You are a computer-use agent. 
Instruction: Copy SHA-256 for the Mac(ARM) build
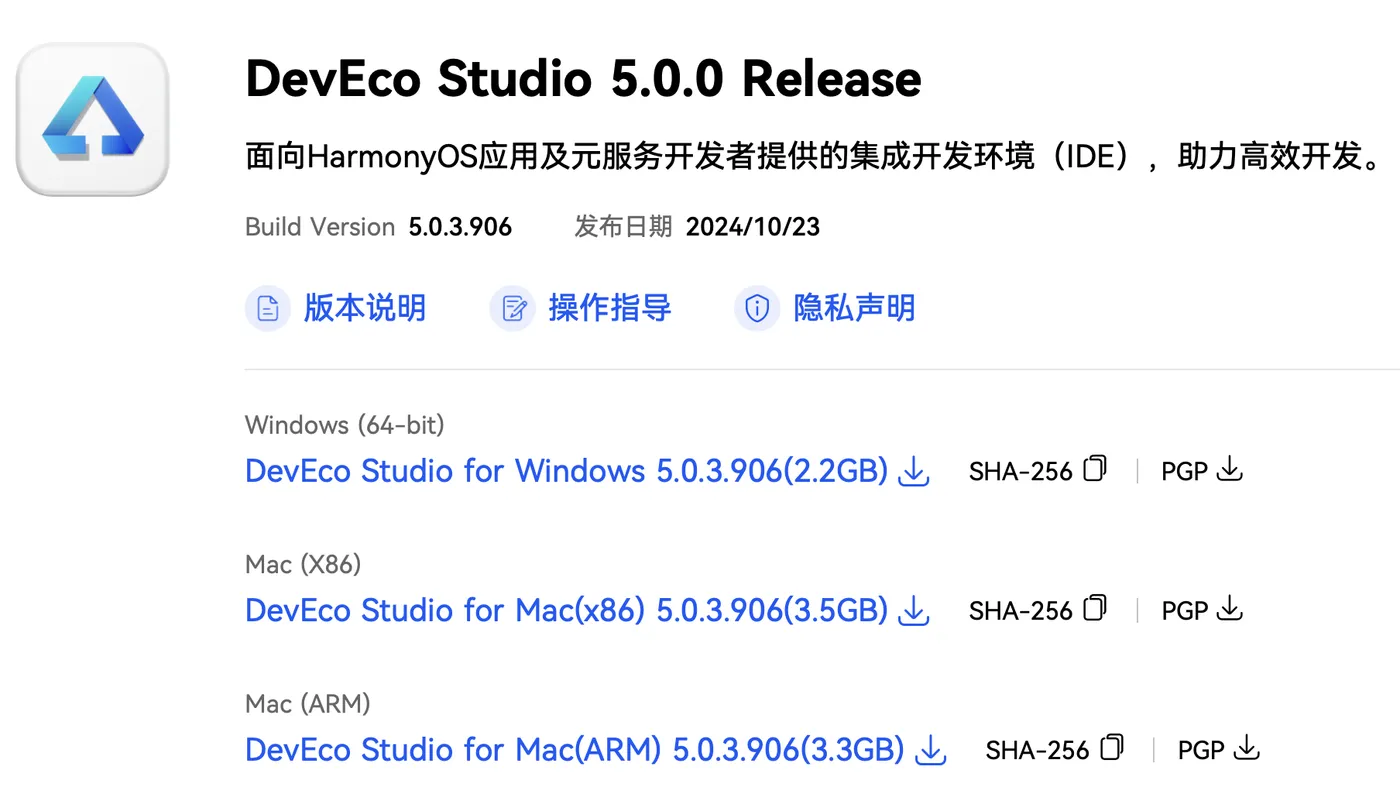pos(1112,748)
